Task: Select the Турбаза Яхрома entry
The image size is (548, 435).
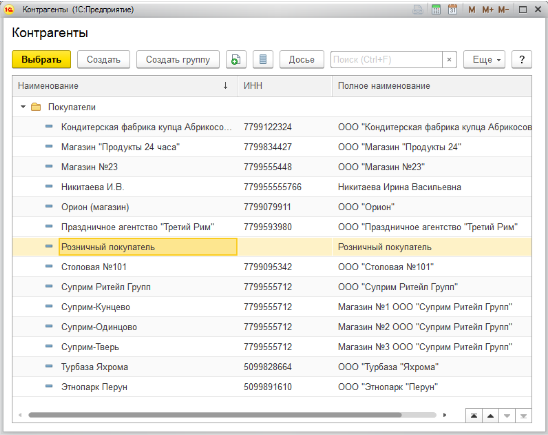Action: (95, 367)
